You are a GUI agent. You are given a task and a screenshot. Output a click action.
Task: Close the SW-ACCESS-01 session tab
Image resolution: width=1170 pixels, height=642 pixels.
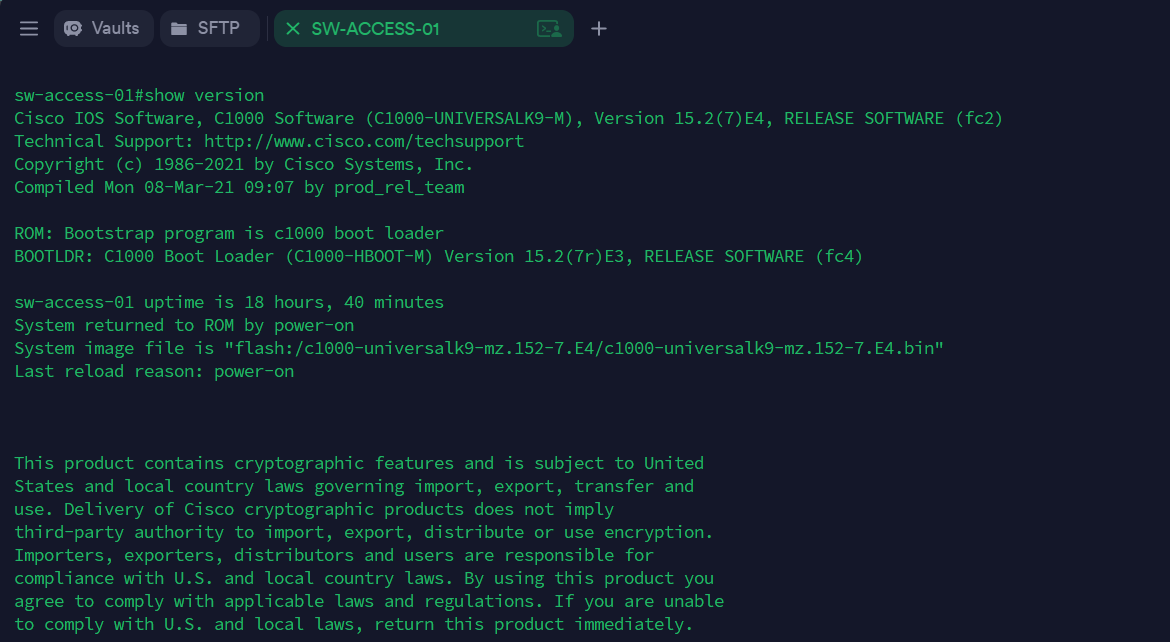(293, 29)
